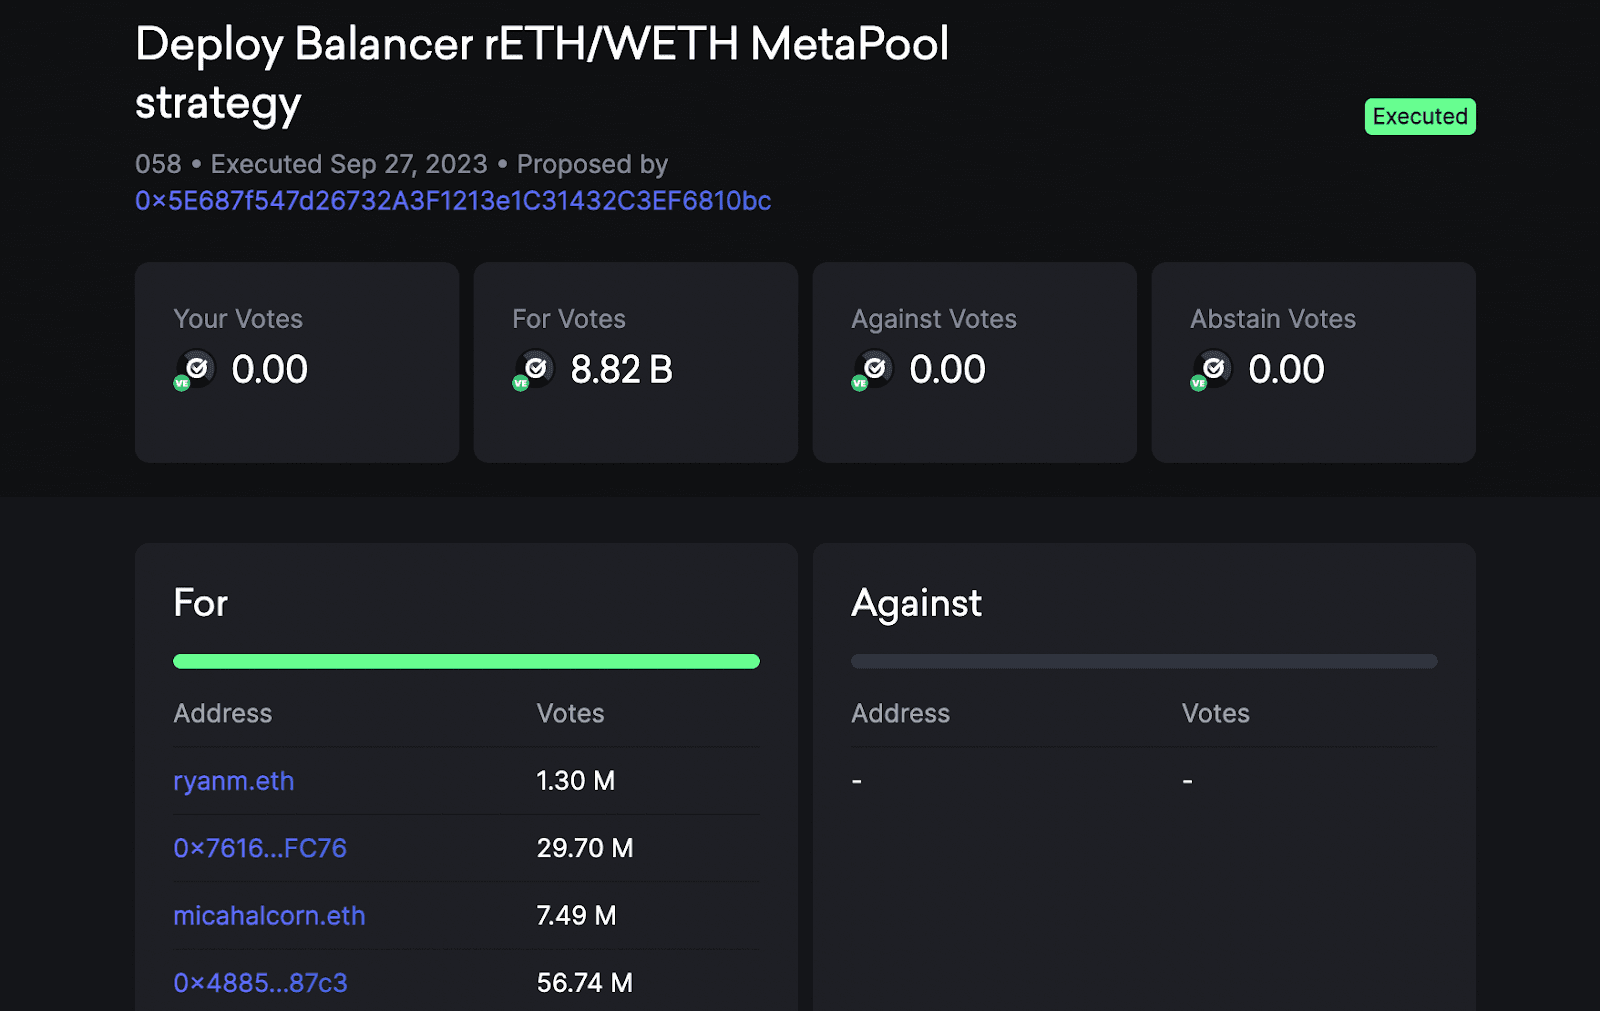The image size is (1600, 1011).
Task: Open voter address 0x4885...87c3
Action: click(x=260, y=983)
